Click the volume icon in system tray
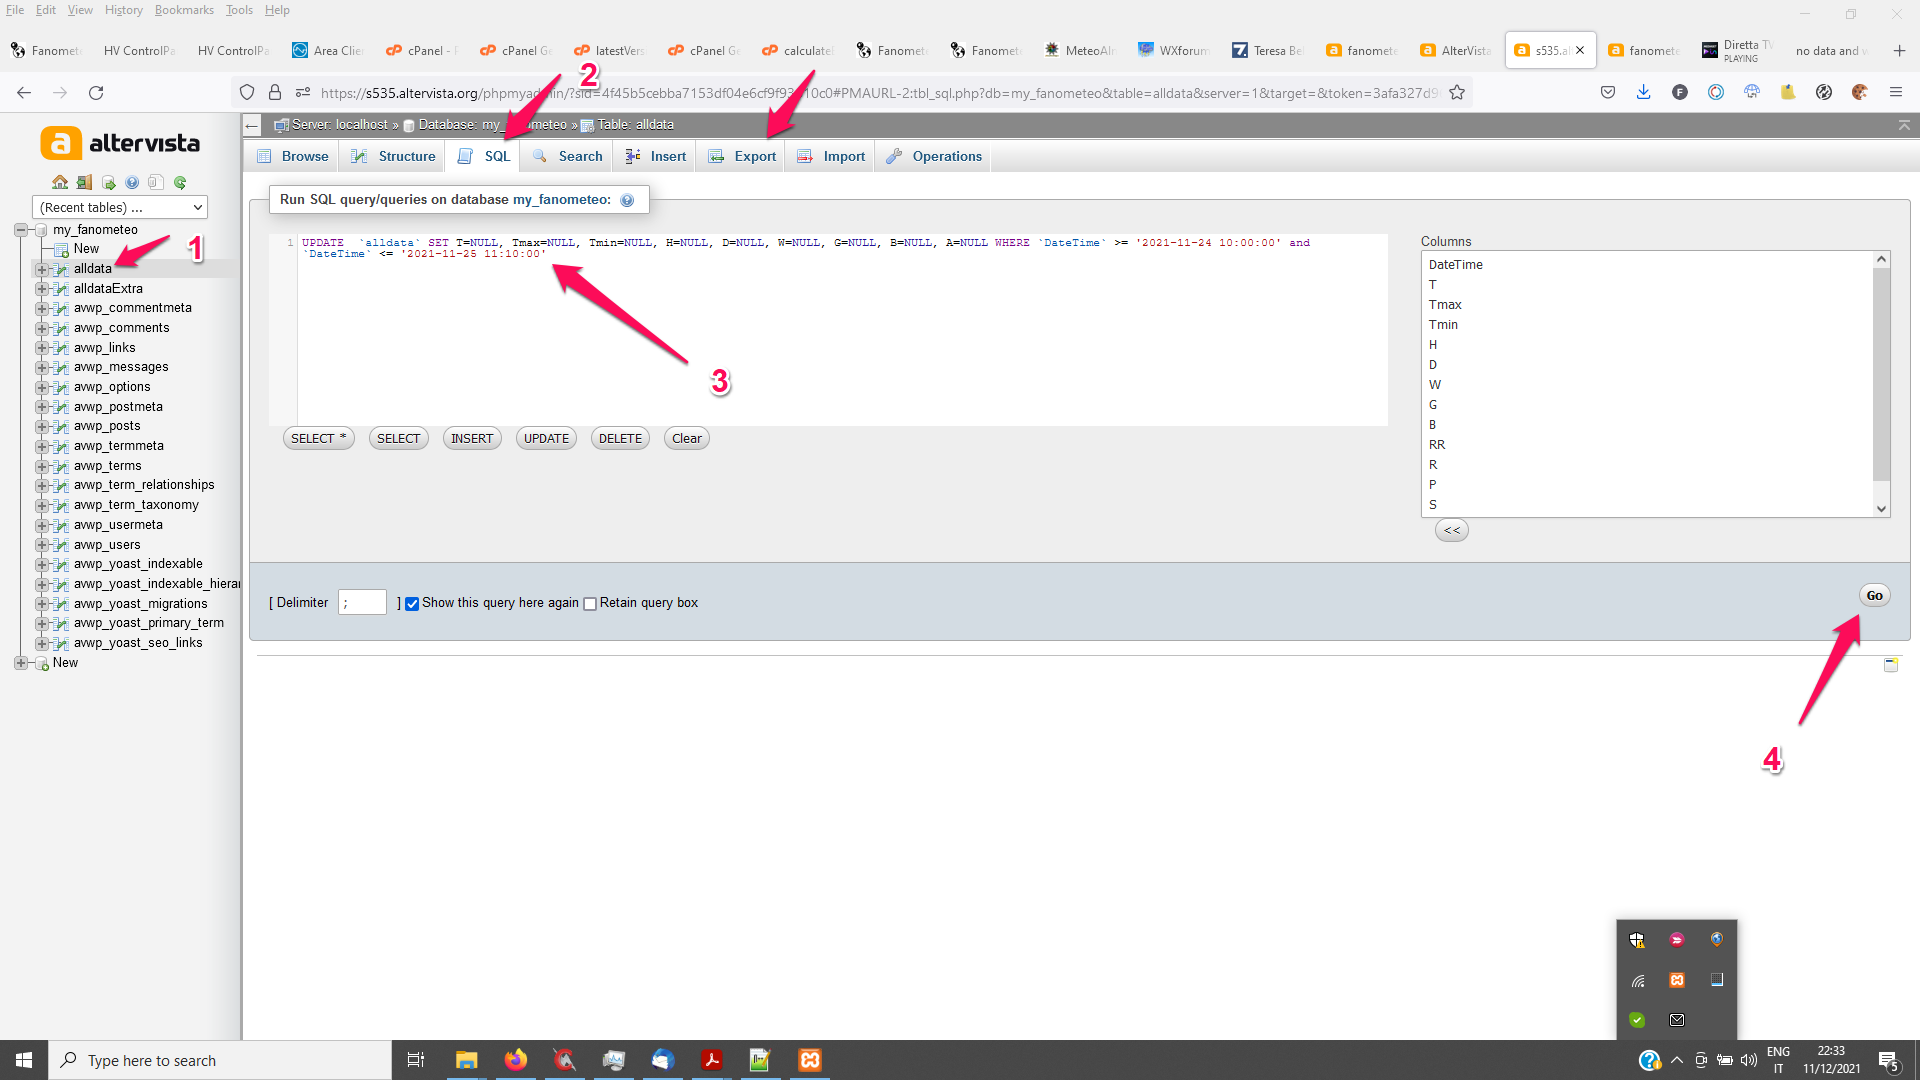The width and height of the screenshot is (1920, 1080). point(1749,1060)
